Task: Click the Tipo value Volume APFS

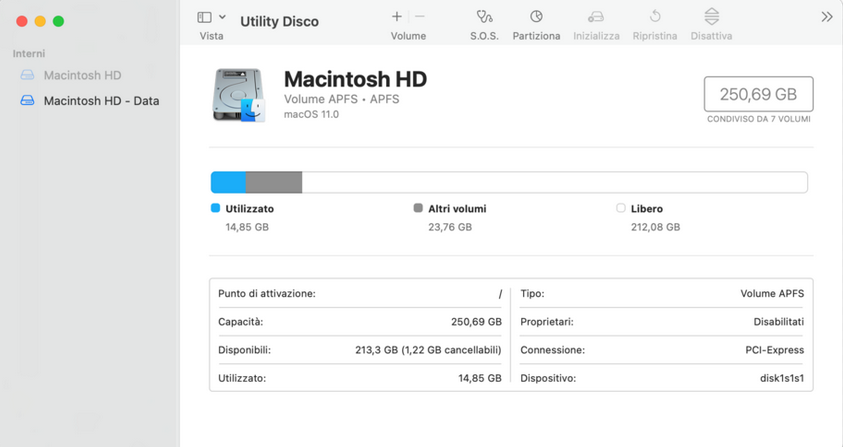Action: 772,294
